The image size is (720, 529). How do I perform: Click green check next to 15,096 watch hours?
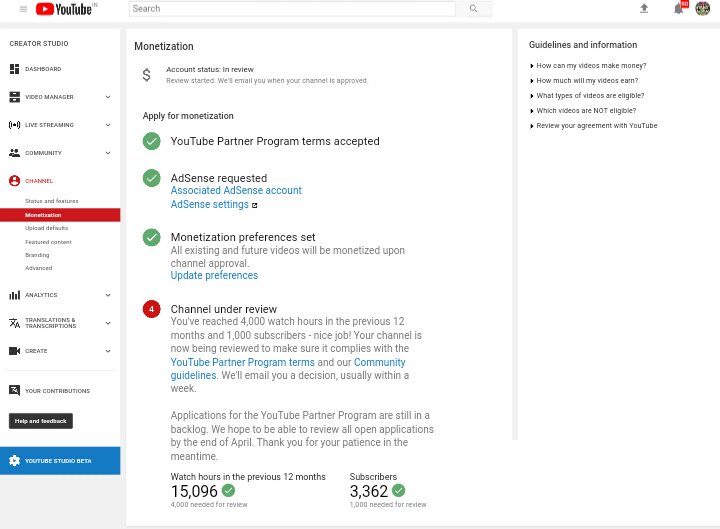pyautogui.click(x=228, y=490)
